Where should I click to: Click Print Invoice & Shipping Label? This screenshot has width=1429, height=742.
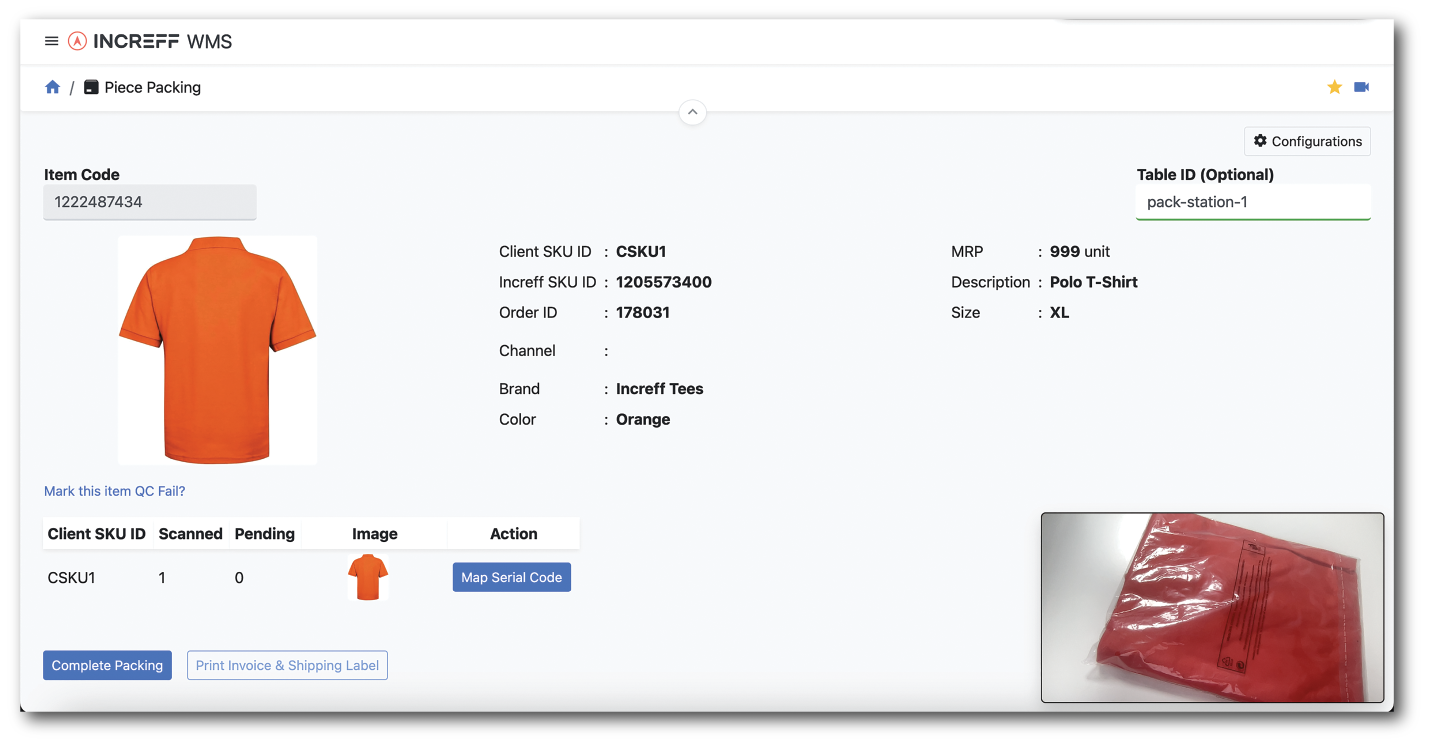pyautogui.click(x=287, y=665)
